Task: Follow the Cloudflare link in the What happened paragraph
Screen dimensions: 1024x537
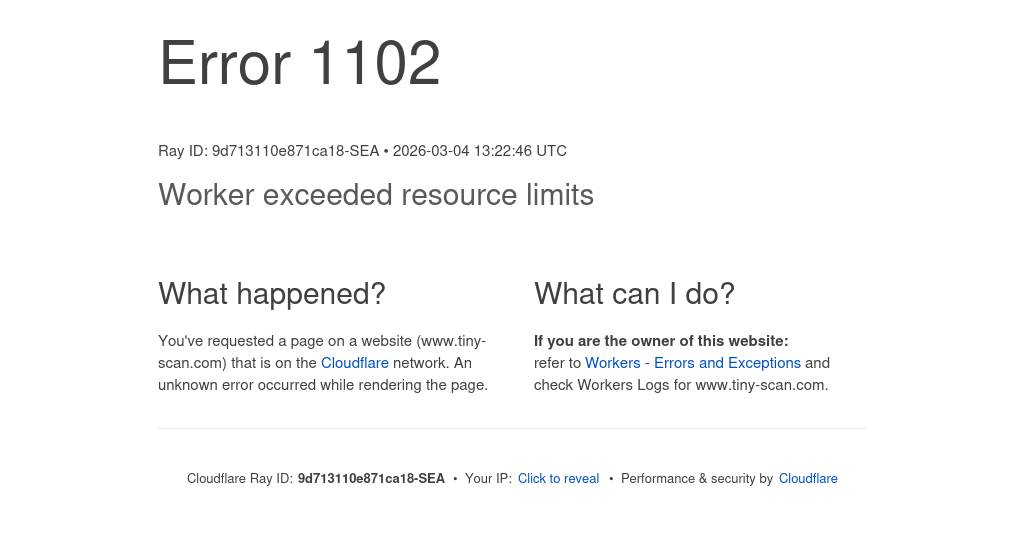Action: coord(354,363)
